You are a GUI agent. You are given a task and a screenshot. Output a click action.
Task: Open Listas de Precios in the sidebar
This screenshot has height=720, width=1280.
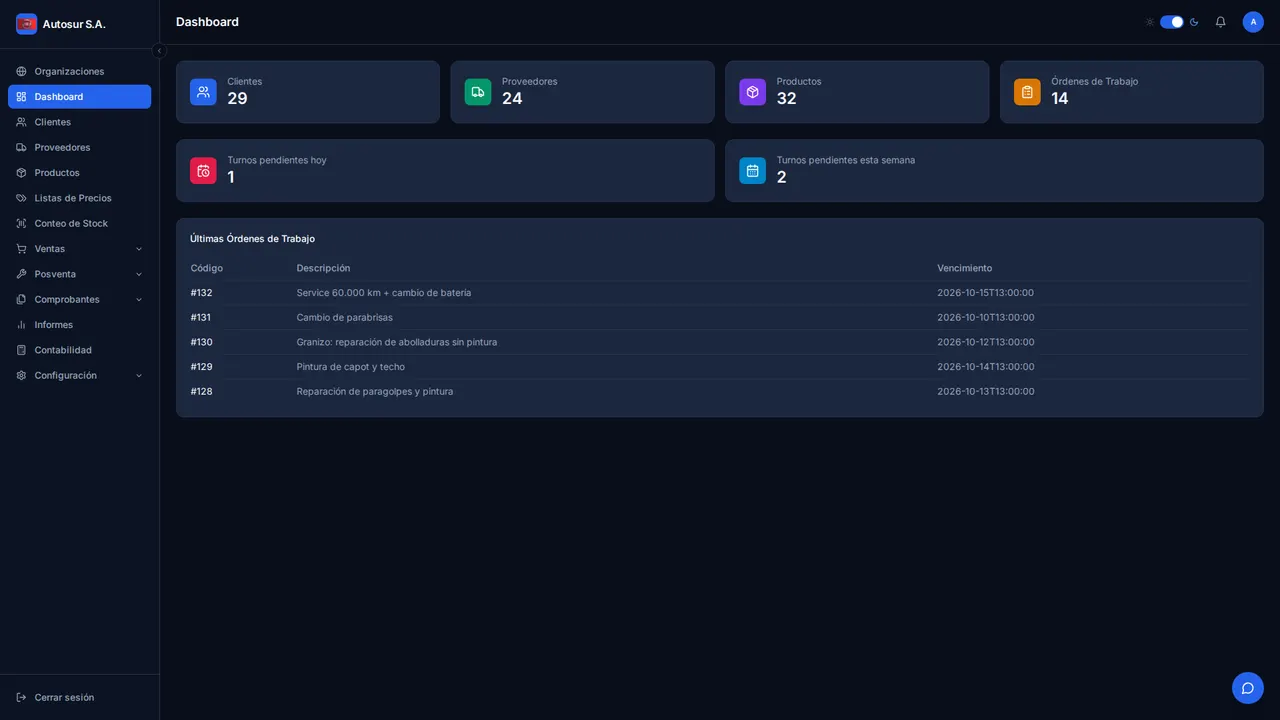(80, 198)
